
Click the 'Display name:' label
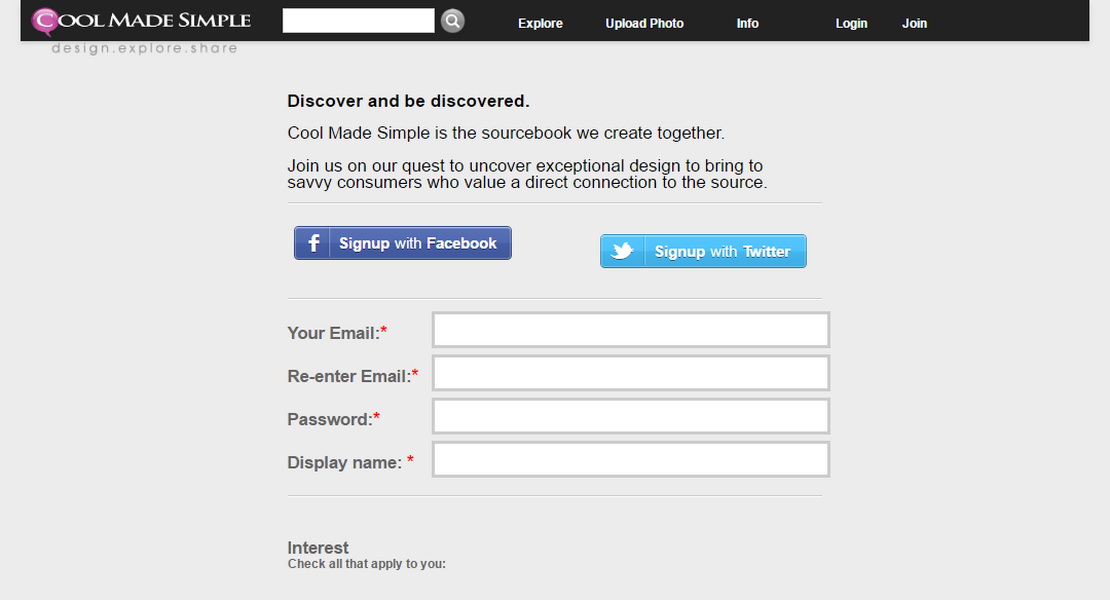click(345, 462)
